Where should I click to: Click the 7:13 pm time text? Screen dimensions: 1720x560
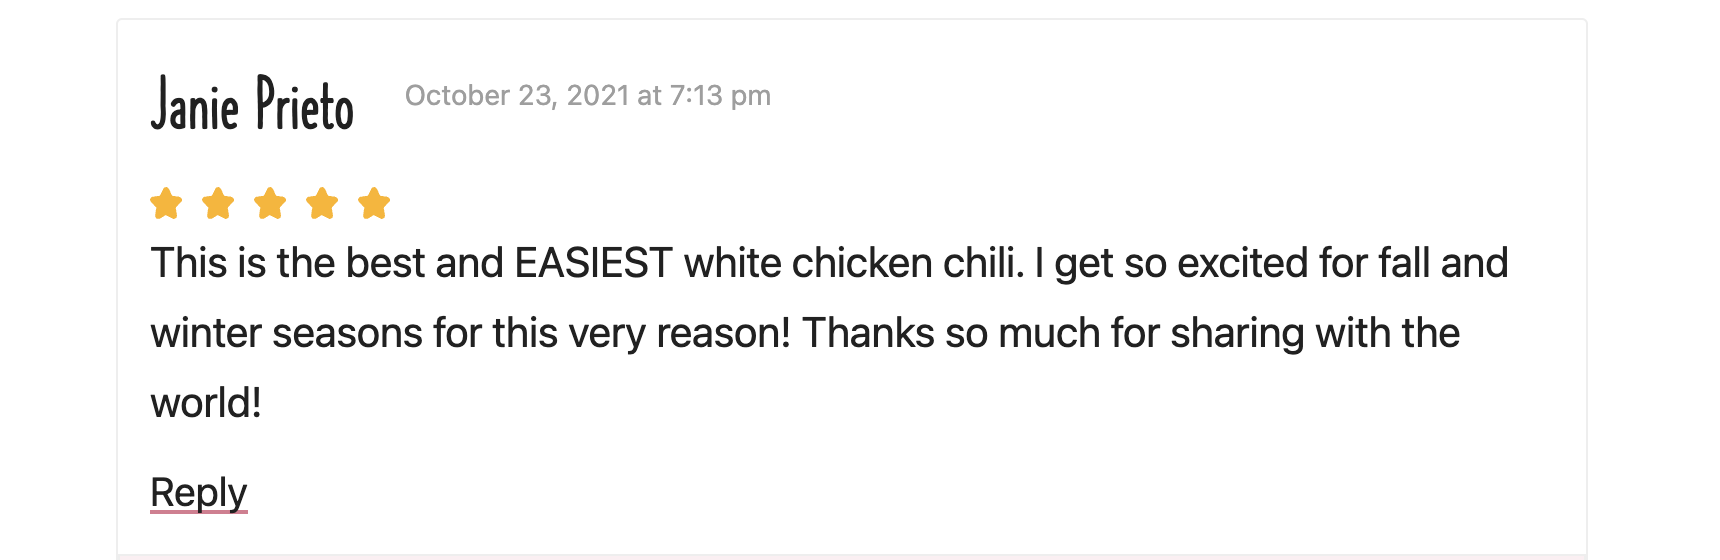click(720, 96)
